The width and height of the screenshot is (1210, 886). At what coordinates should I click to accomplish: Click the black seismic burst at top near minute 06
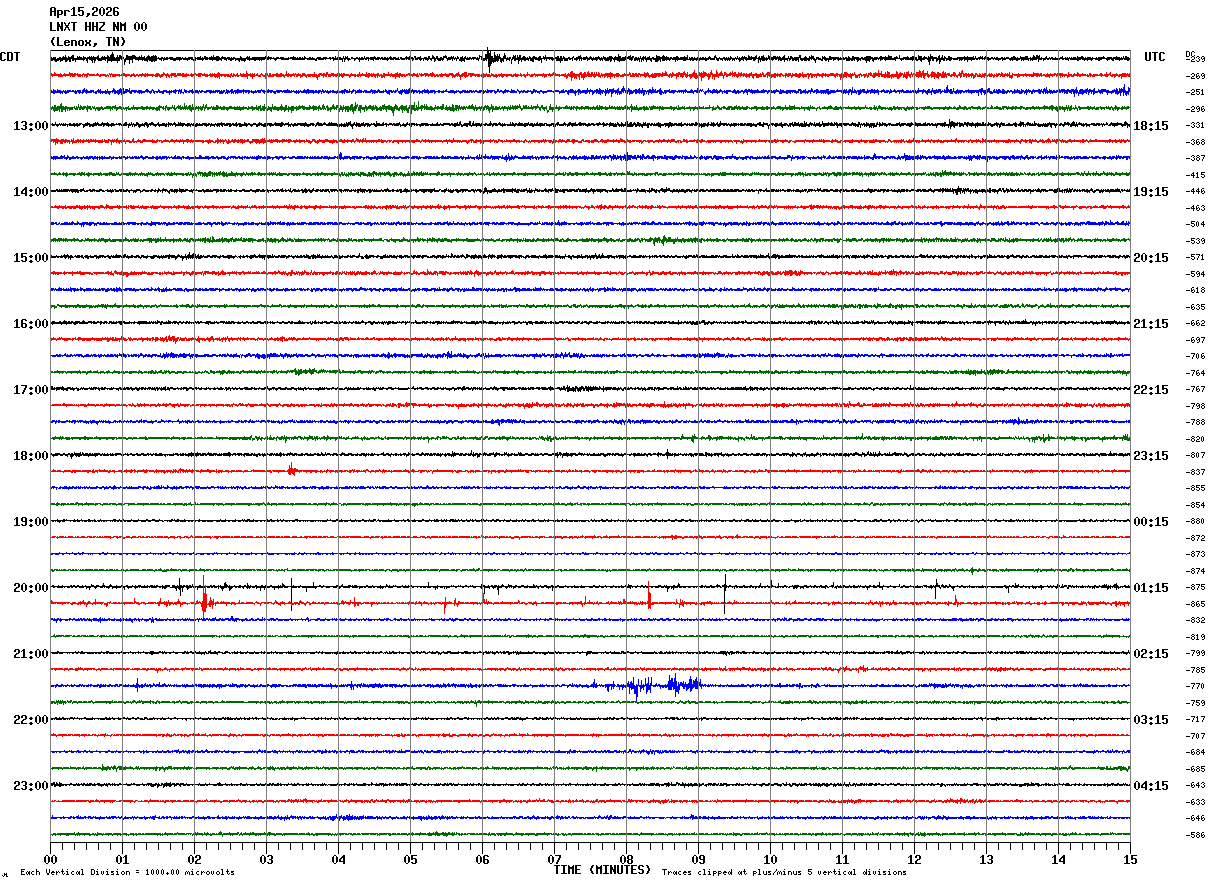click(490, 57)
